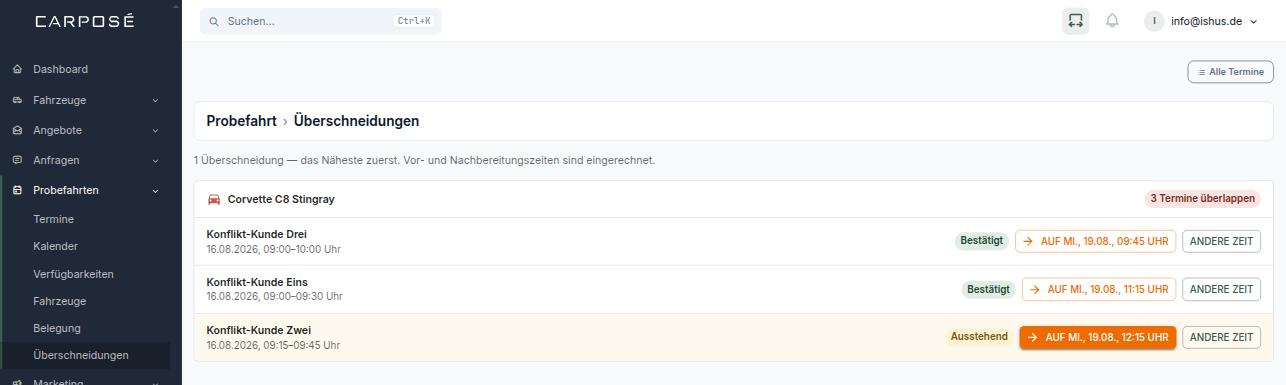Click the Ausstehend status badge
The width and height of the screenshot is (1286, 385).
(x=979, y=337)
